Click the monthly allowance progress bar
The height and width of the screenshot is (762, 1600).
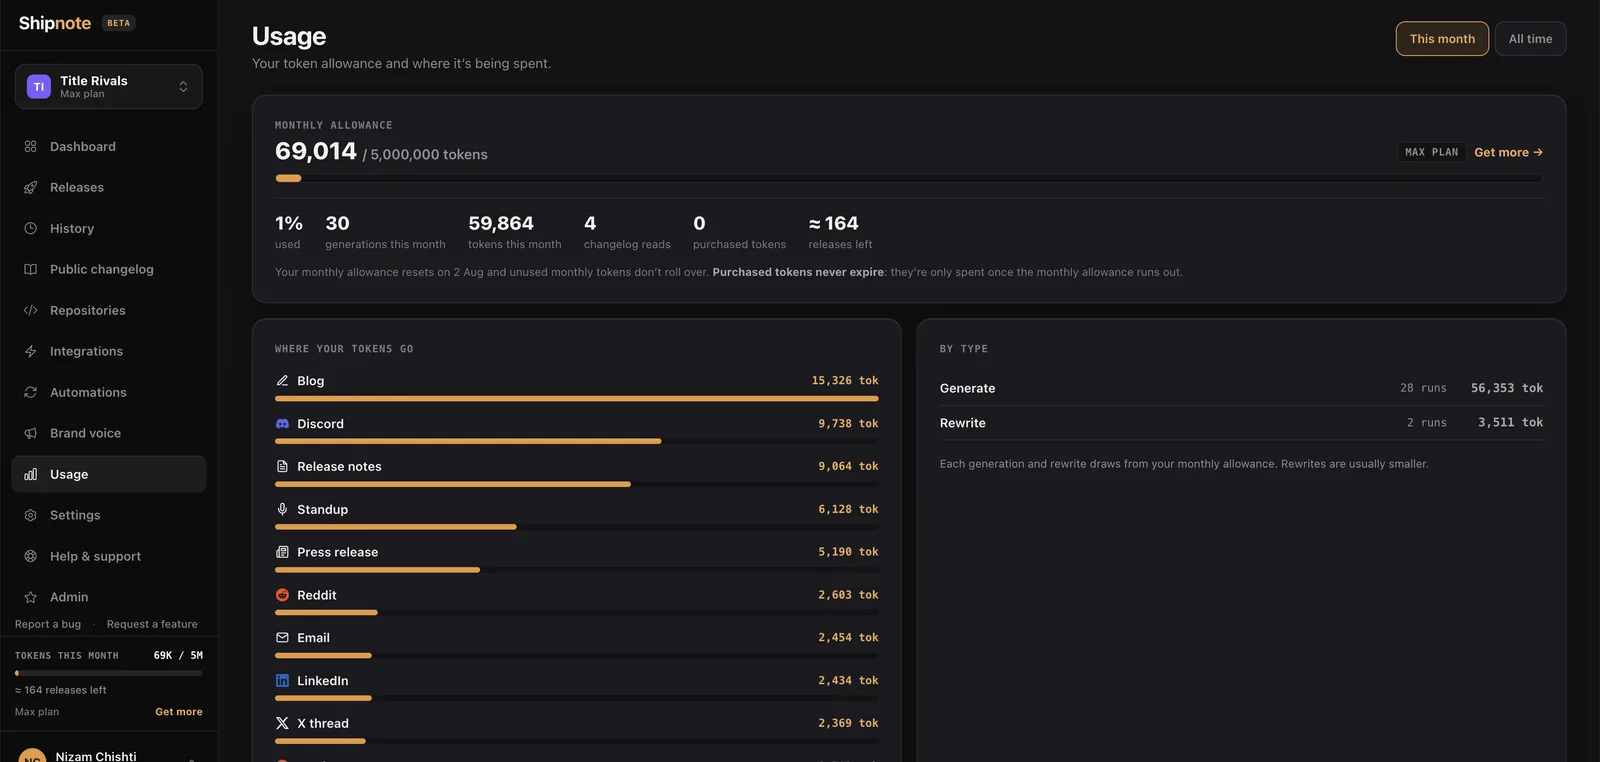(909, 178)
